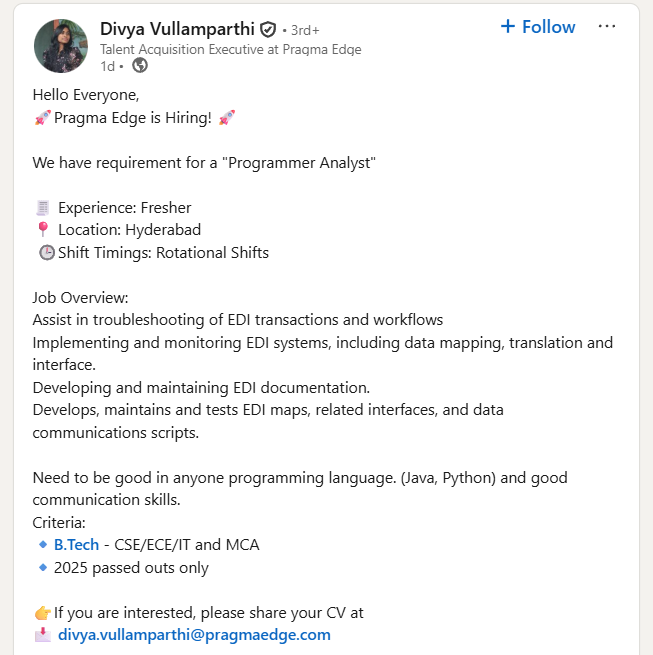Click the "1d" post timestamp
The width and height of the screenshot is (653, 655).
tap(107, 66)
